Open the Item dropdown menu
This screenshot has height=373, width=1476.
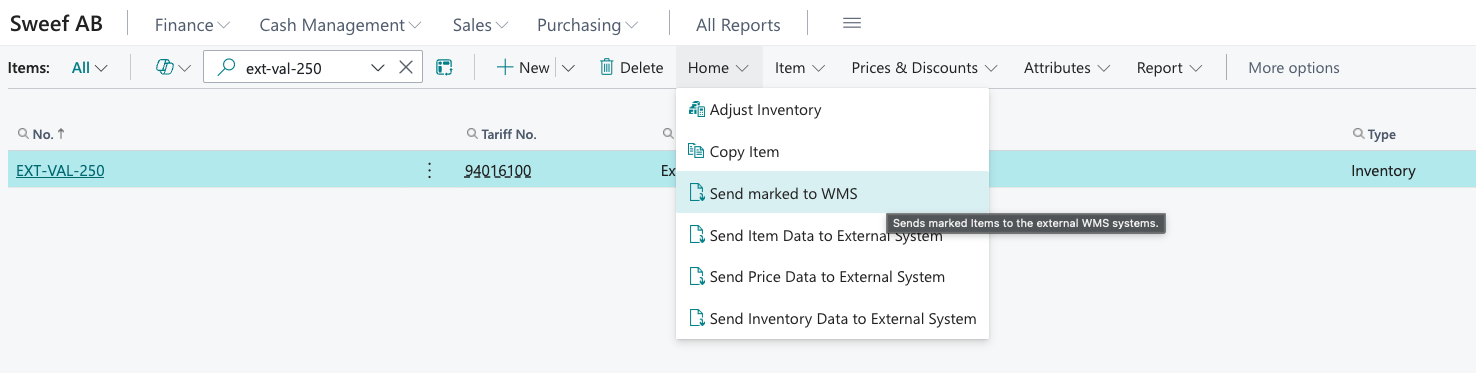(x=800, y=68)
